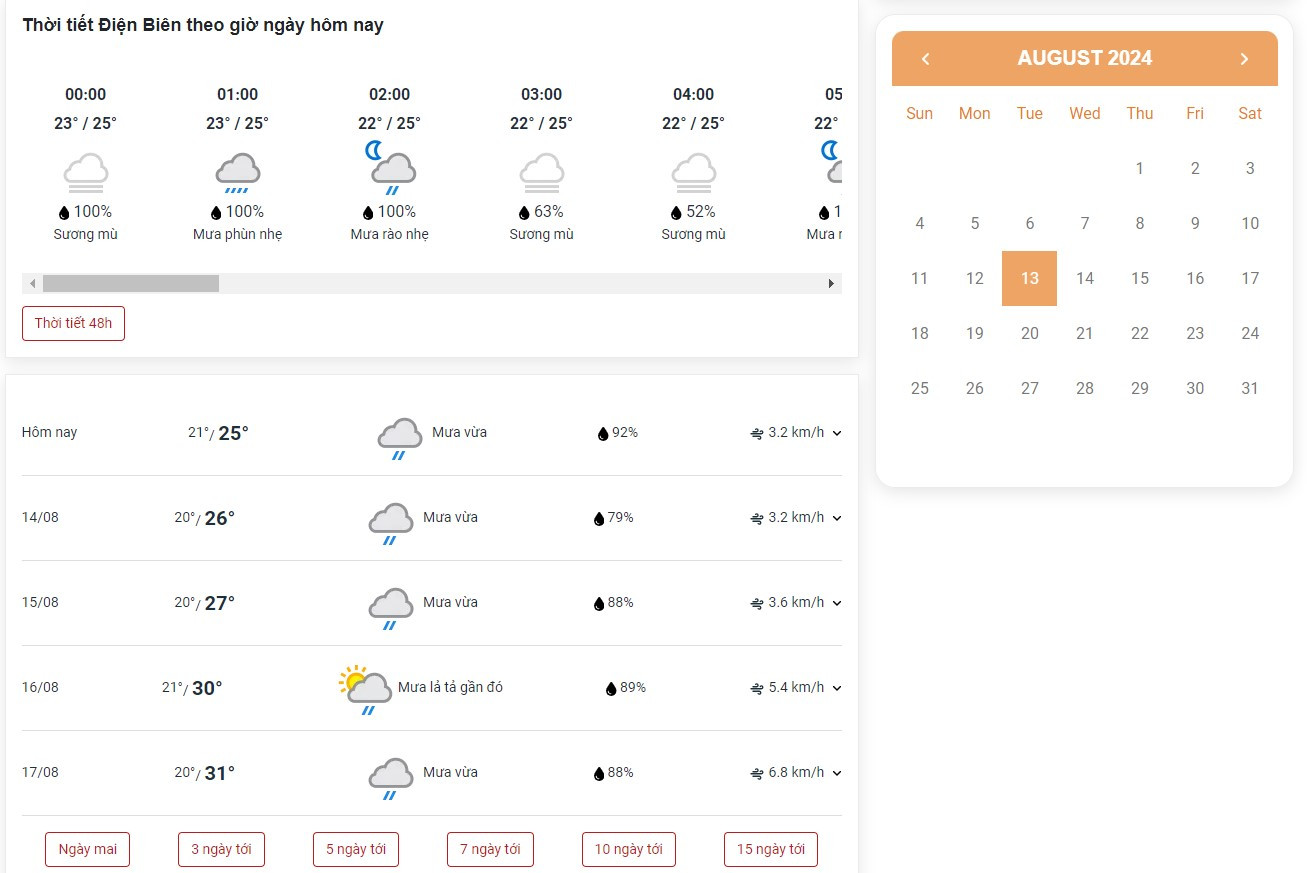The image size is (1307, 873).
Task: Click the humidity drop icon in 15/08 row
Action: (x=599, y=604)
